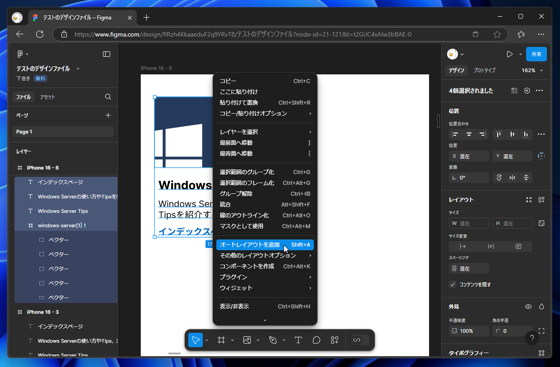The width and height of the screenshot is (560, 367).
Task: Switch to Dev Mode code toggle
Action: click(357, 340)
